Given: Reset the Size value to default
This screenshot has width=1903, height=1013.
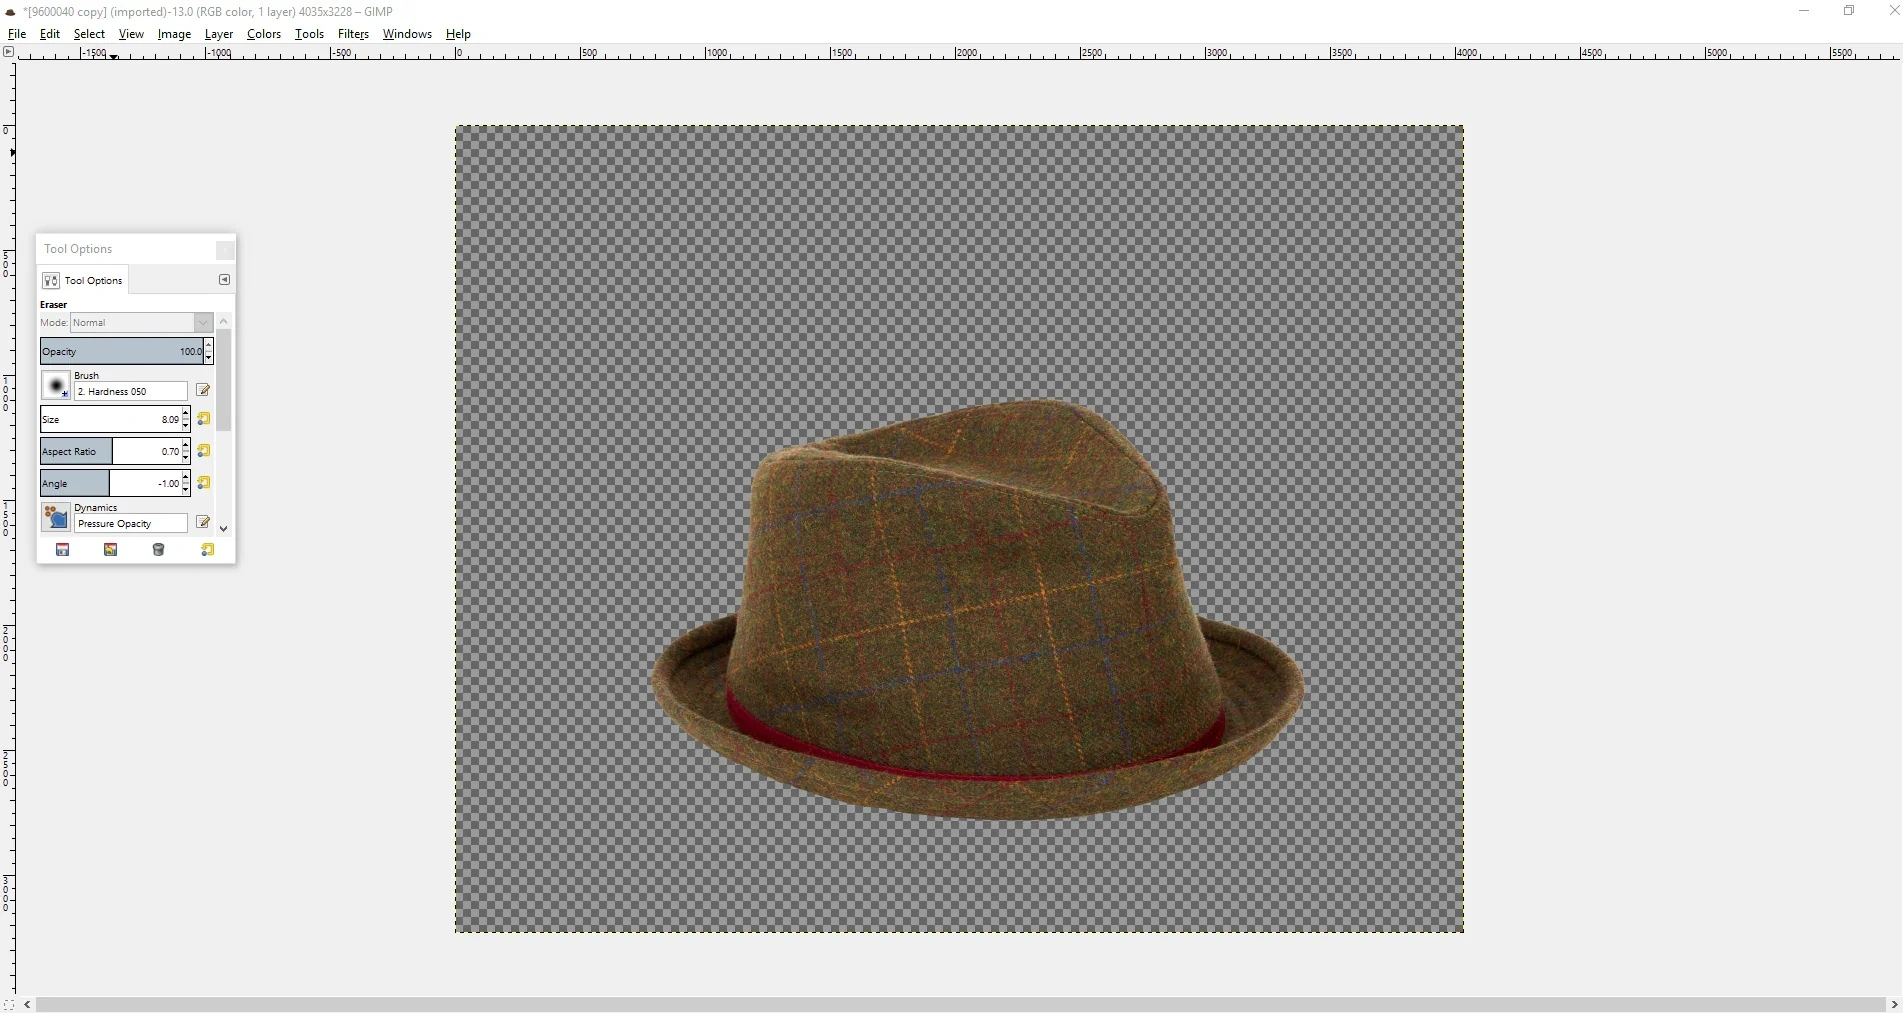Looking at the screenshot, I should coord(203,419).
